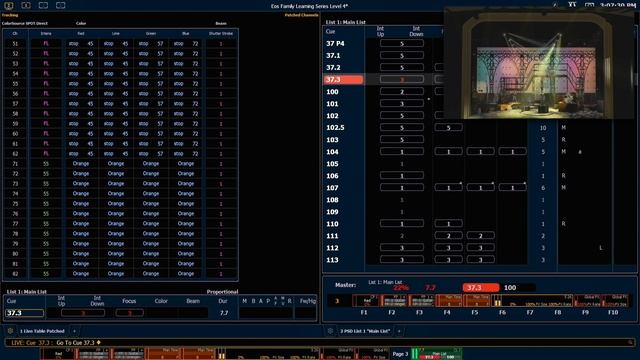Click the Page 3 fader page label
Image resolution: width=640 pixels, height=360 pixels.
click(x=400, y=354)
